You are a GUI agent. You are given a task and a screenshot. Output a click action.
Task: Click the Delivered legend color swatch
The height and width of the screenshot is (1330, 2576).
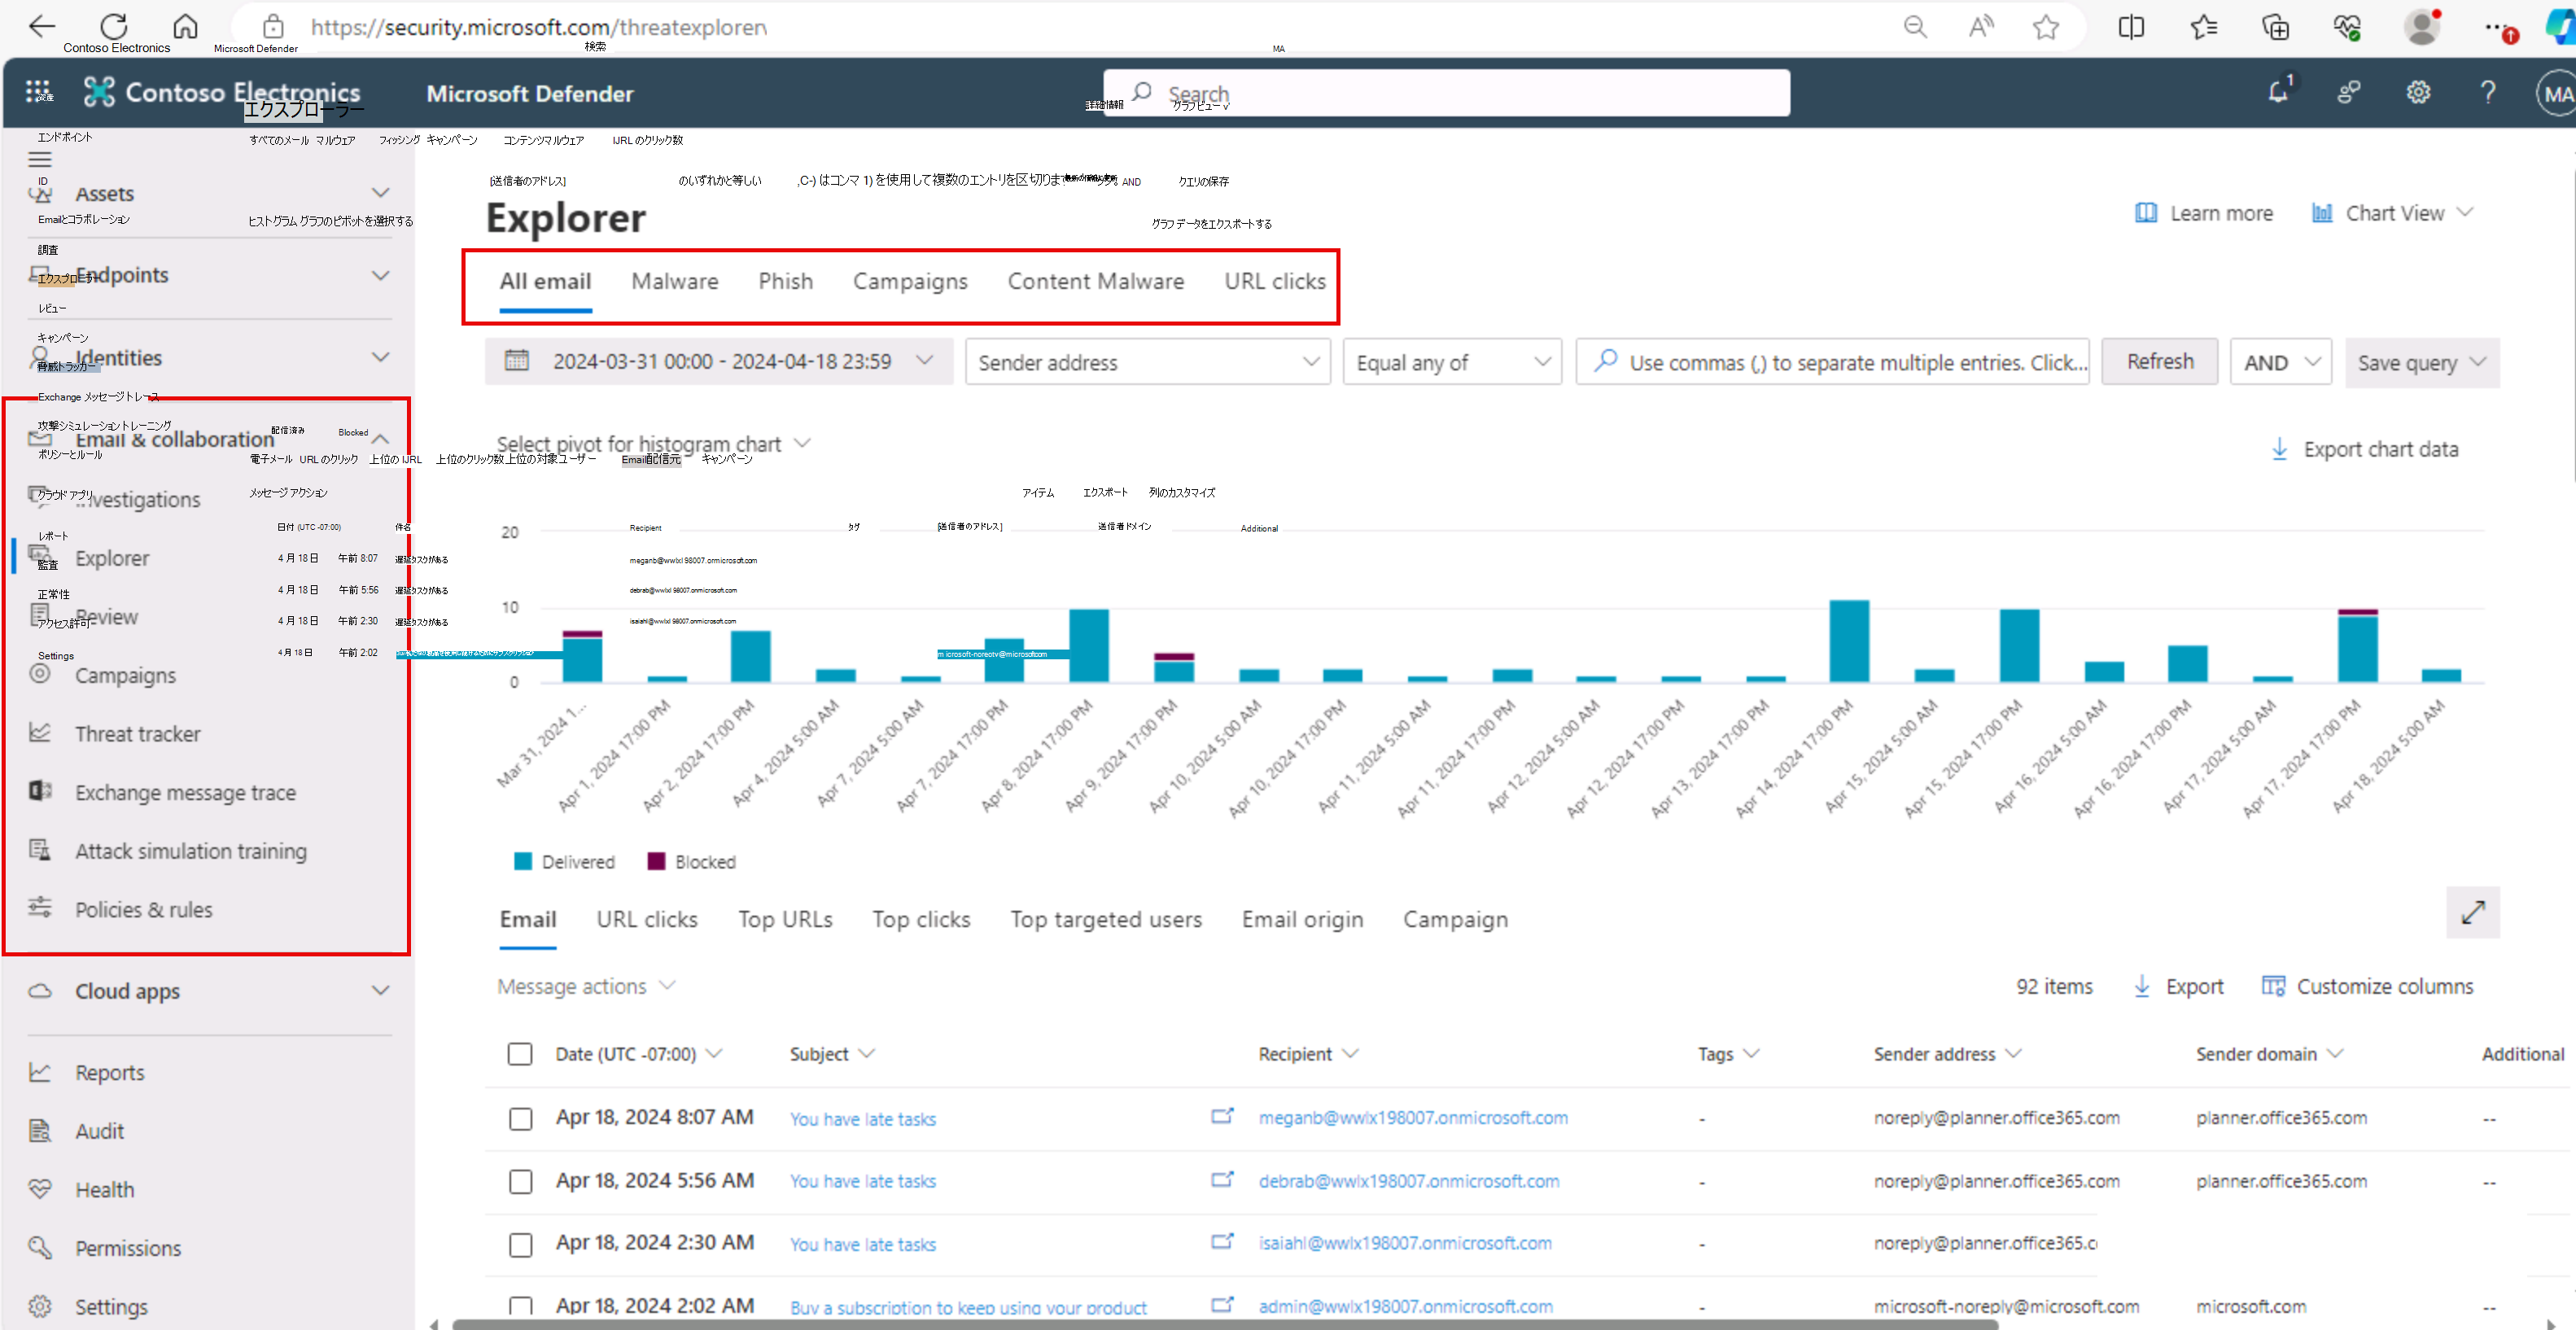[523, 862]
